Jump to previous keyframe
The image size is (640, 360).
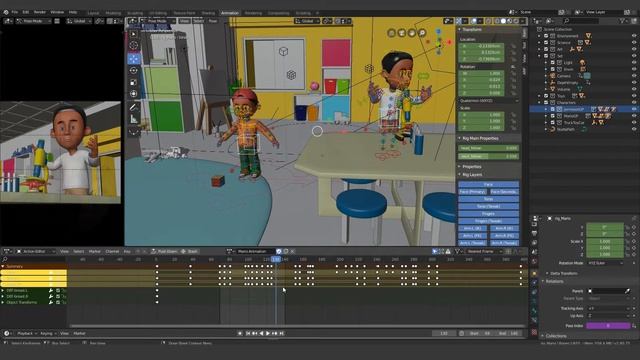point(254,333)
